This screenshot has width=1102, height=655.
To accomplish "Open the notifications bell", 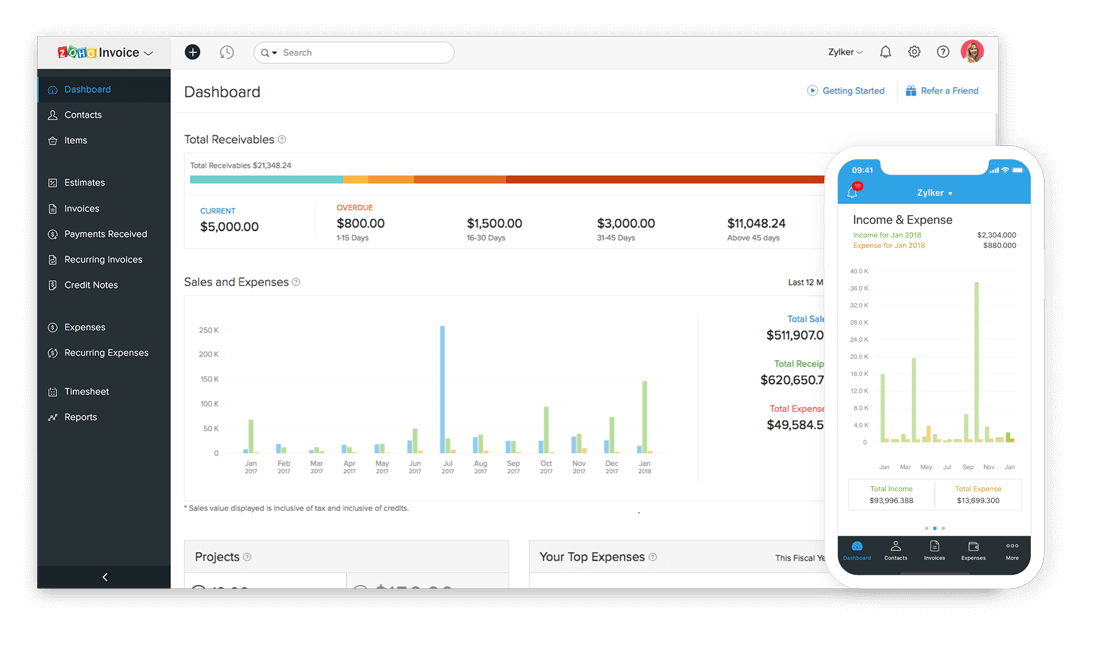I will (x=885, y=51).
